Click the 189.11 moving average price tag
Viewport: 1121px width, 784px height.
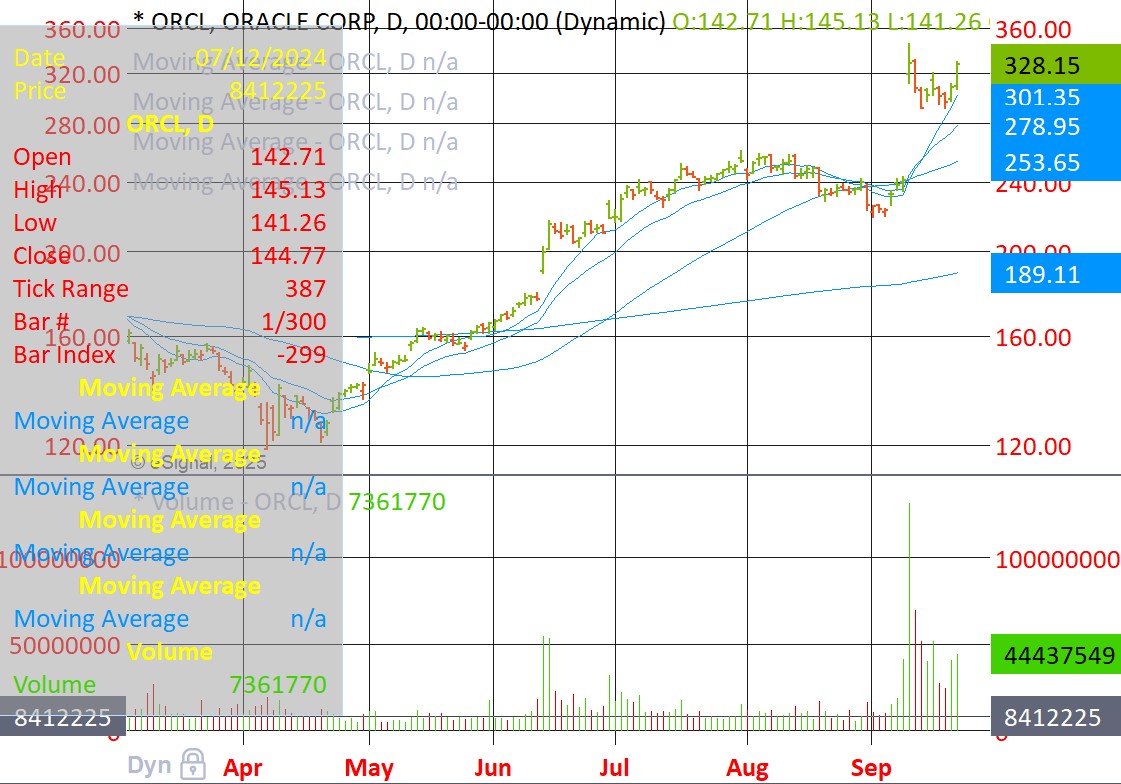[1055, 274]
